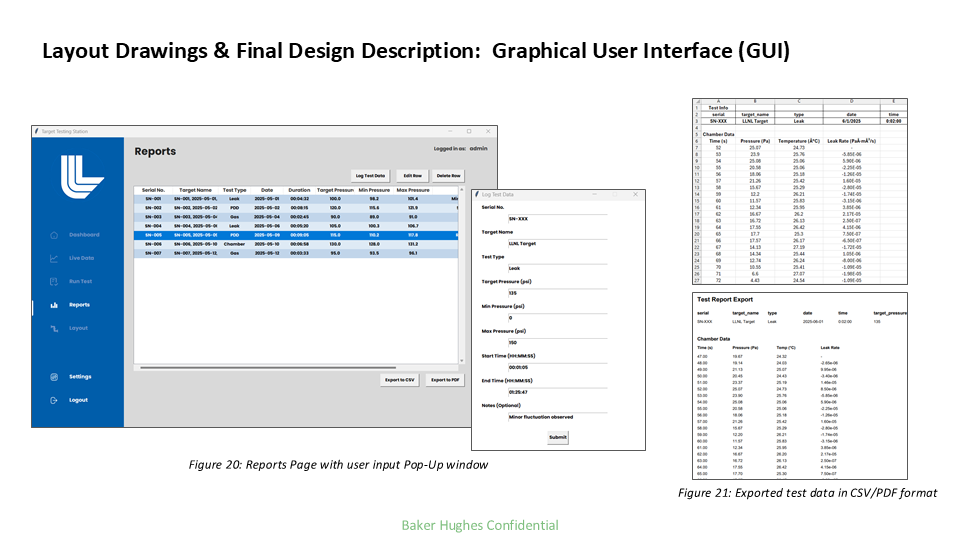Focus the Target Pressure (psi) input field

pyautogui.click(x=557, y=293)
